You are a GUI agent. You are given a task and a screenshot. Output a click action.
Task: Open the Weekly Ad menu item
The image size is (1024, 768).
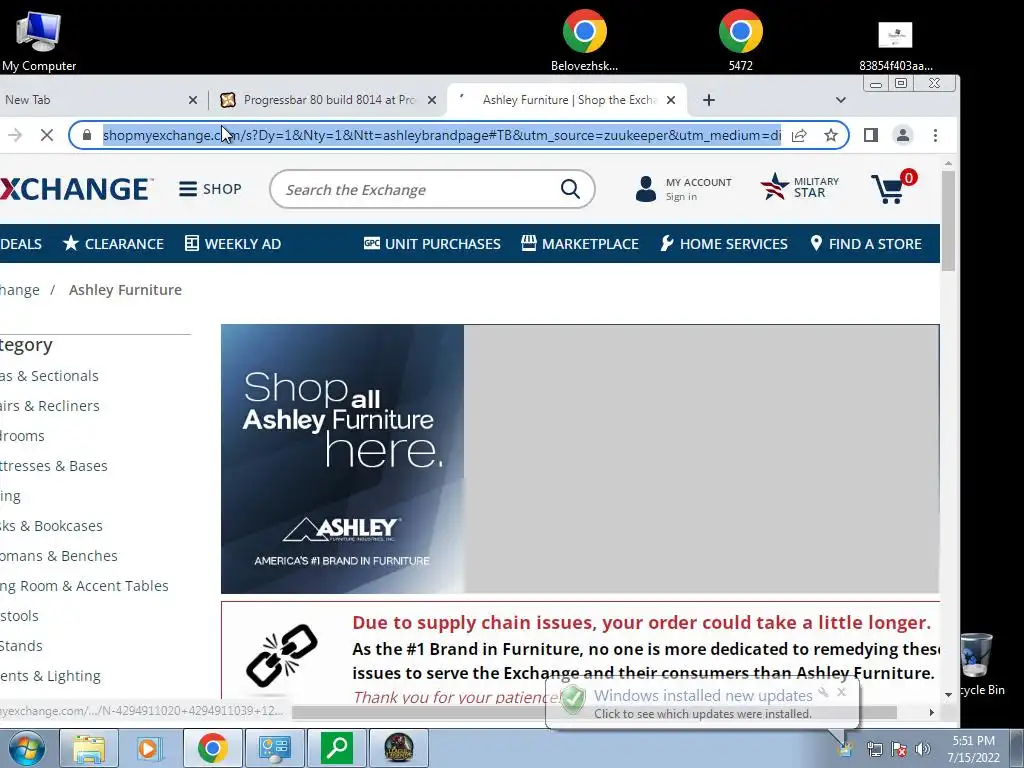(233, 244)
